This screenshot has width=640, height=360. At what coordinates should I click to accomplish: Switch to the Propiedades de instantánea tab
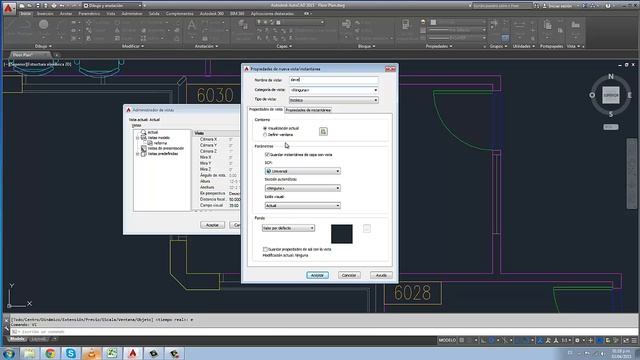point(308,110)
